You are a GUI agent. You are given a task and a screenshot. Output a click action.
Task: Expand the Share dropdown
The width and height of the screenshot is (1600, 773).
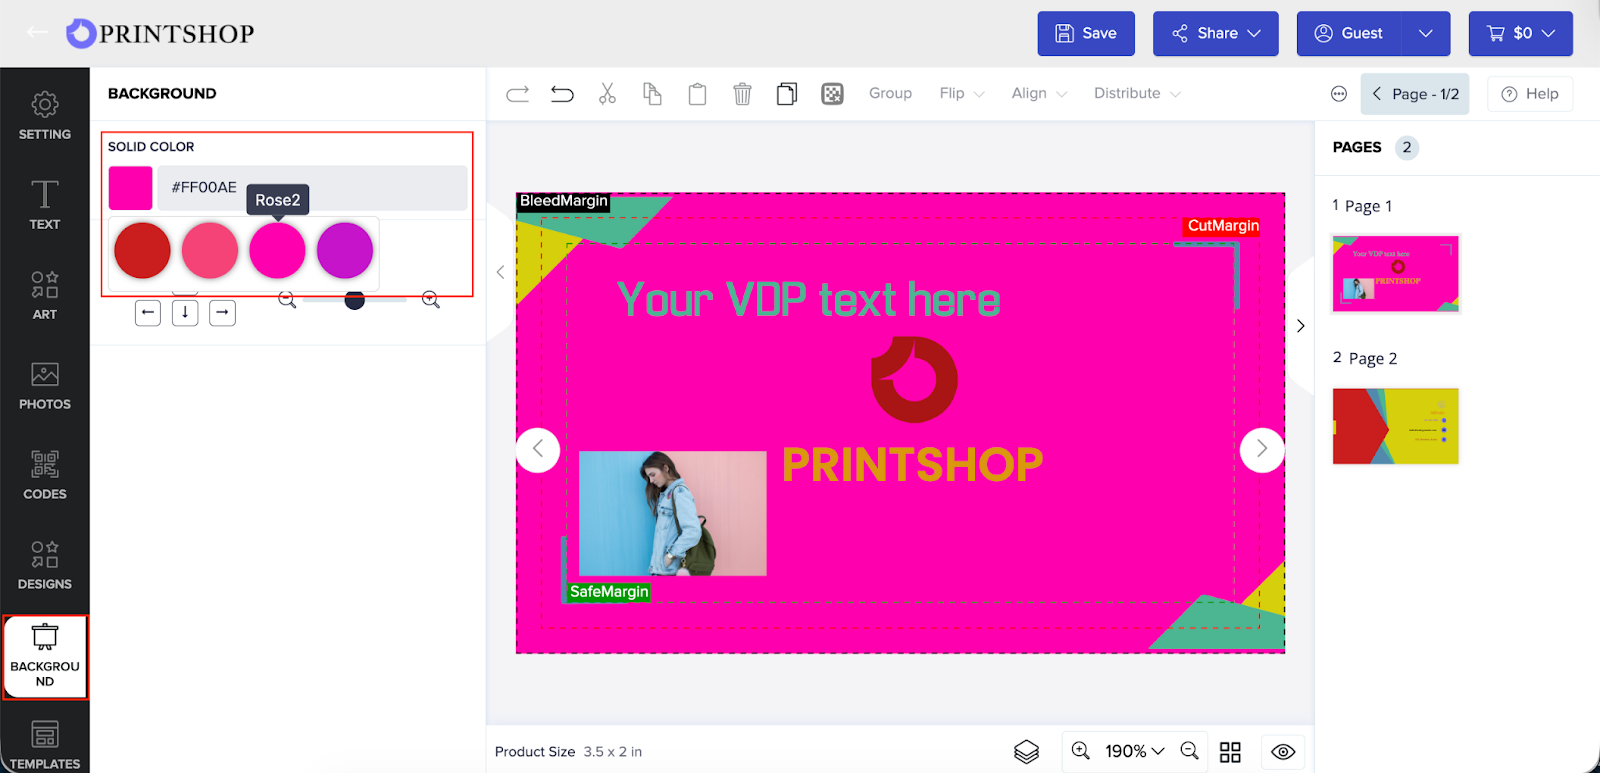tap(1215, 33)
